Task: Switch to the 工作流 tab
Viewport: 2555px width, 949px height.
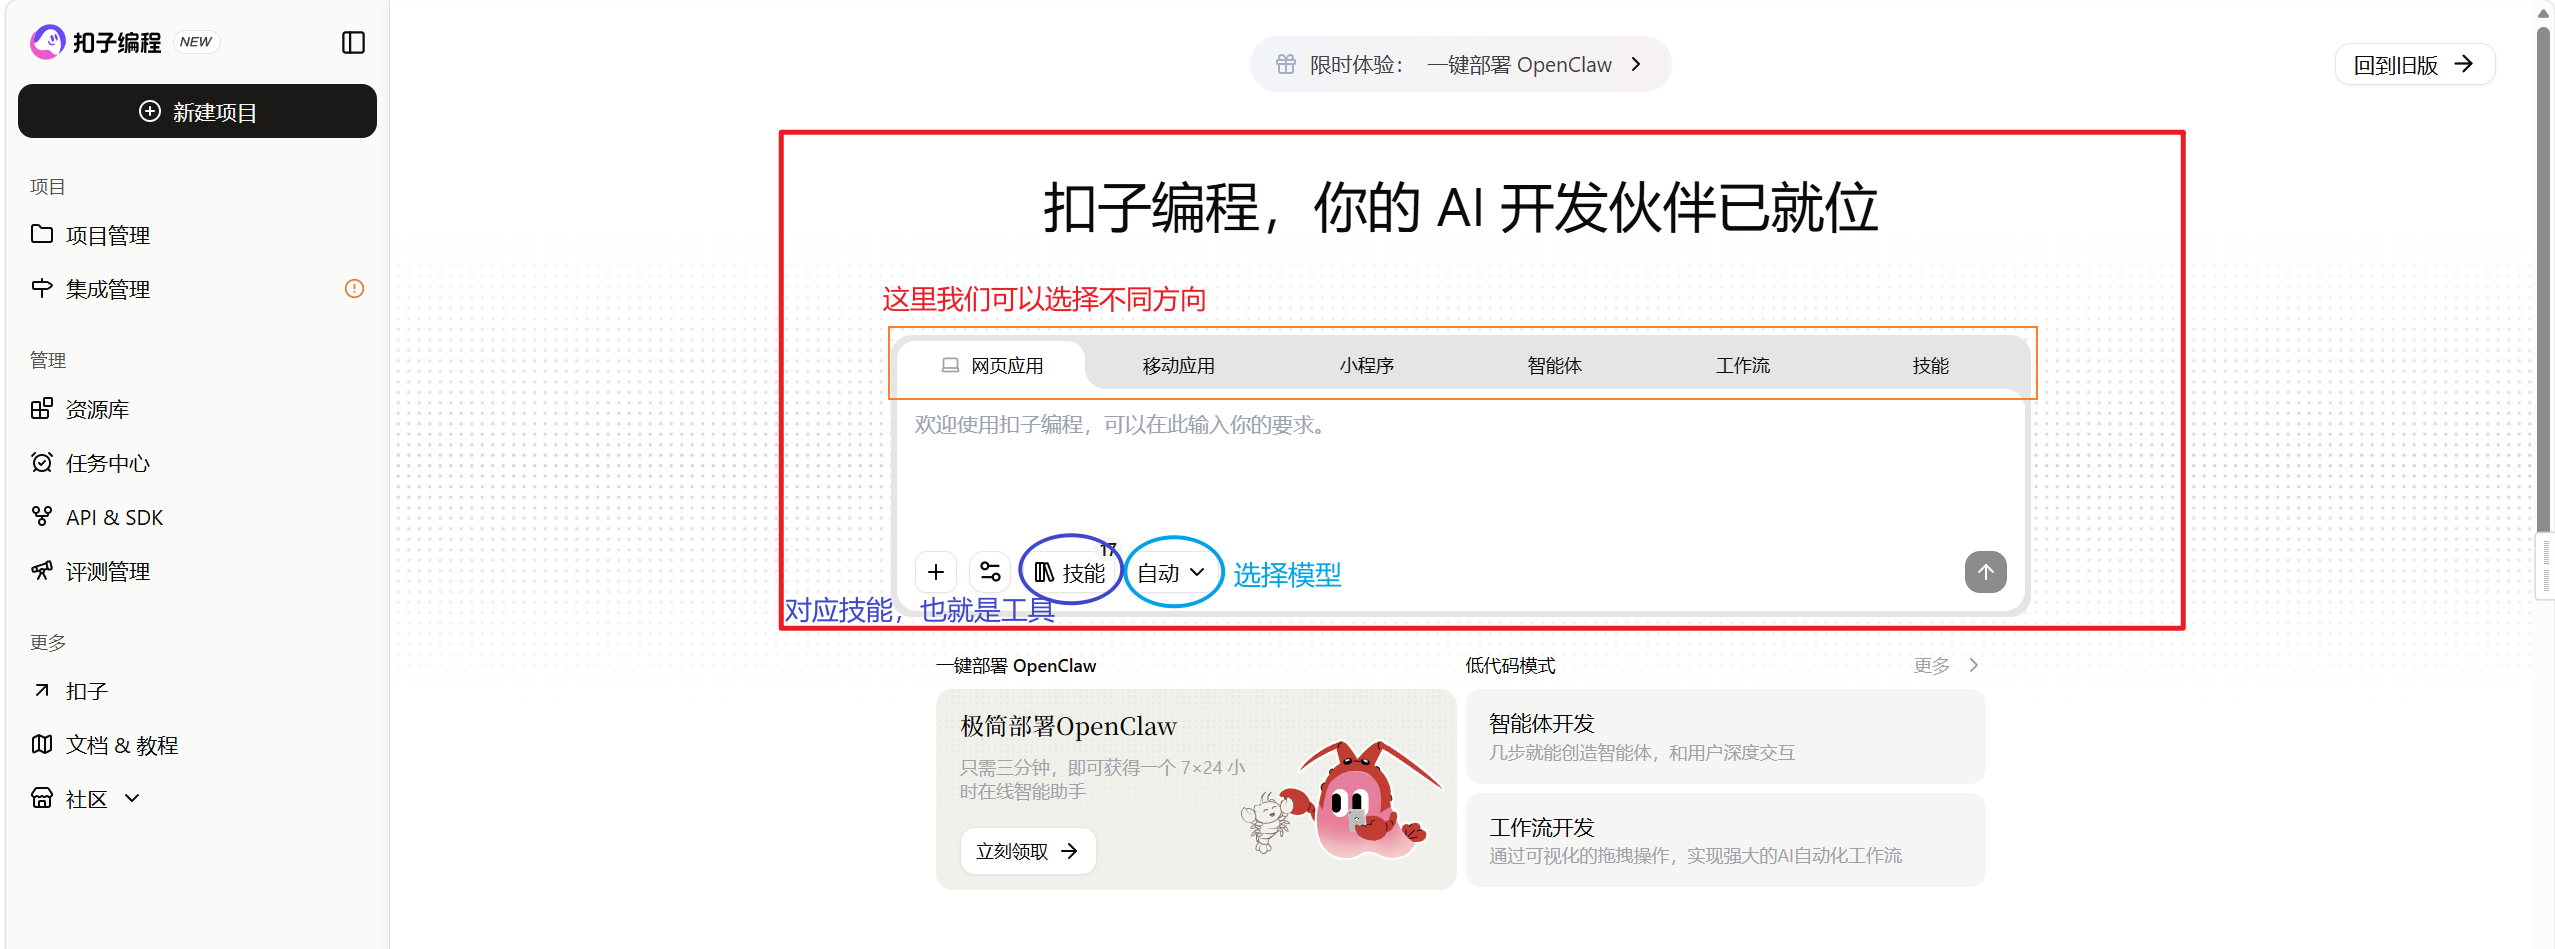Action: (1743, 366)
